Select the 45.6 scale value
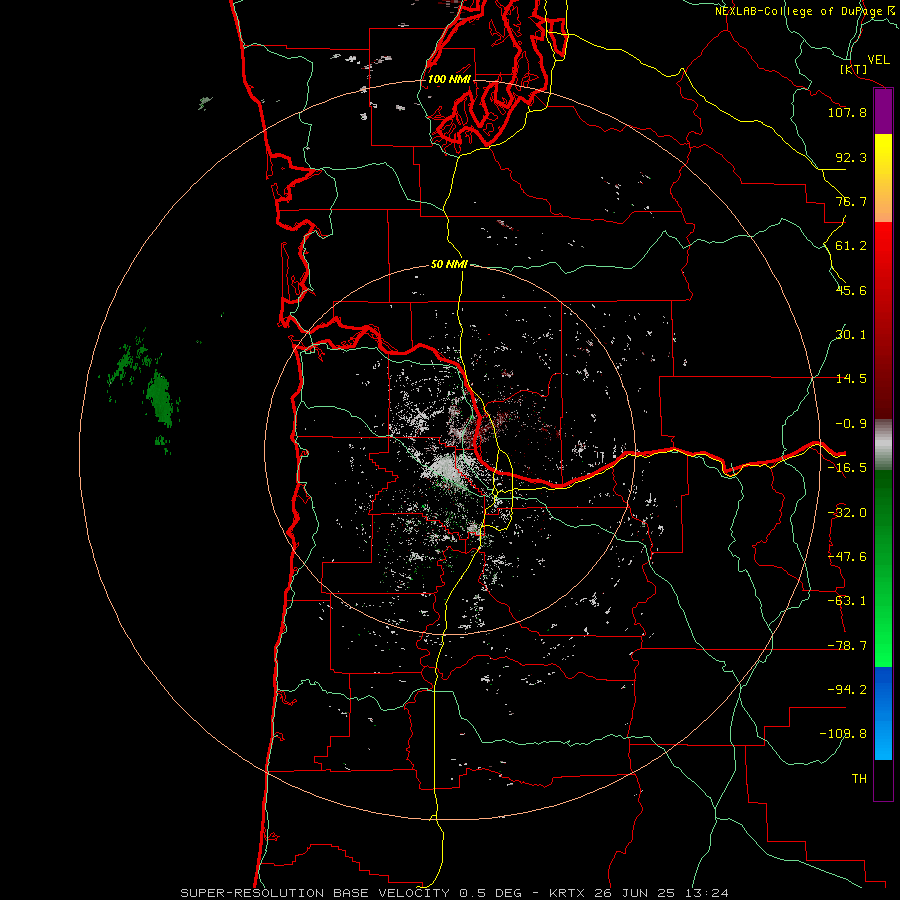This screenshot has width=900, height=900. coord(851,290)
